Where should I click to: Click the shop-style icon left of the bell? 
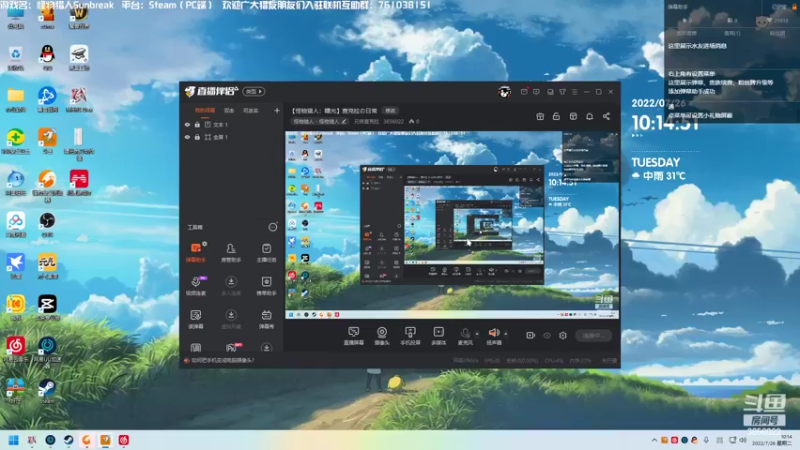coord(573,116)
